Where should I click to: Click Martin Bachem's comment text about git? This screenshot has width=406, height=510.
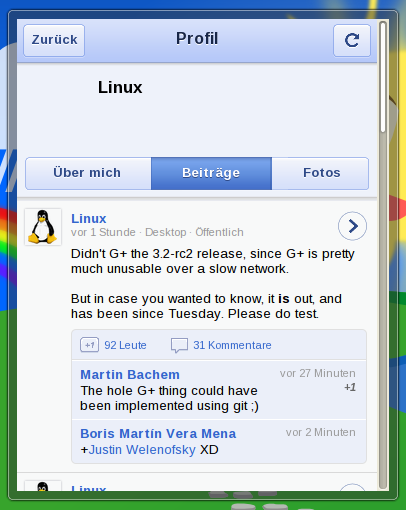click(x=169, y=398)
